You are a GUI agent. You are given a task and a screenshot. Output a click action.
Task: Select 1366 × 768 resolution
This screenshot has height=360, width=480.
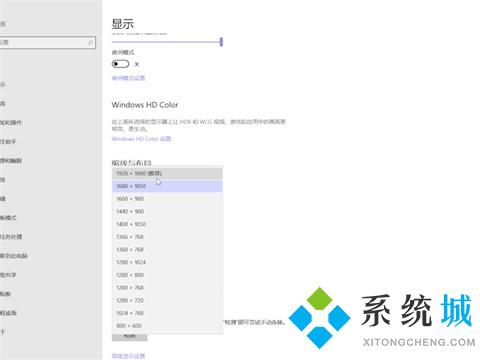[x=167, y=237]
